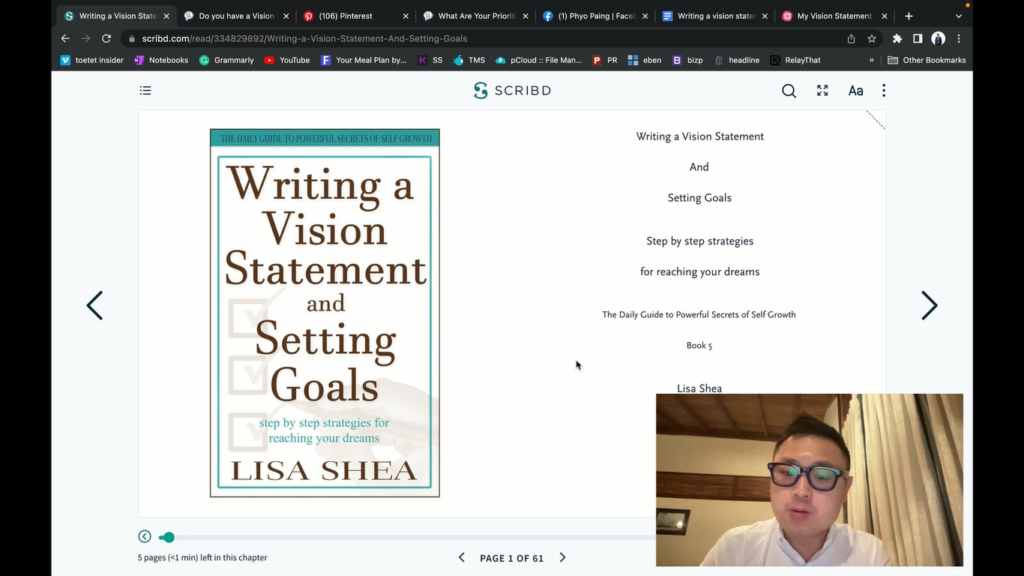
Task: Open the table of contents menu icon
Action: coord(145,91)
